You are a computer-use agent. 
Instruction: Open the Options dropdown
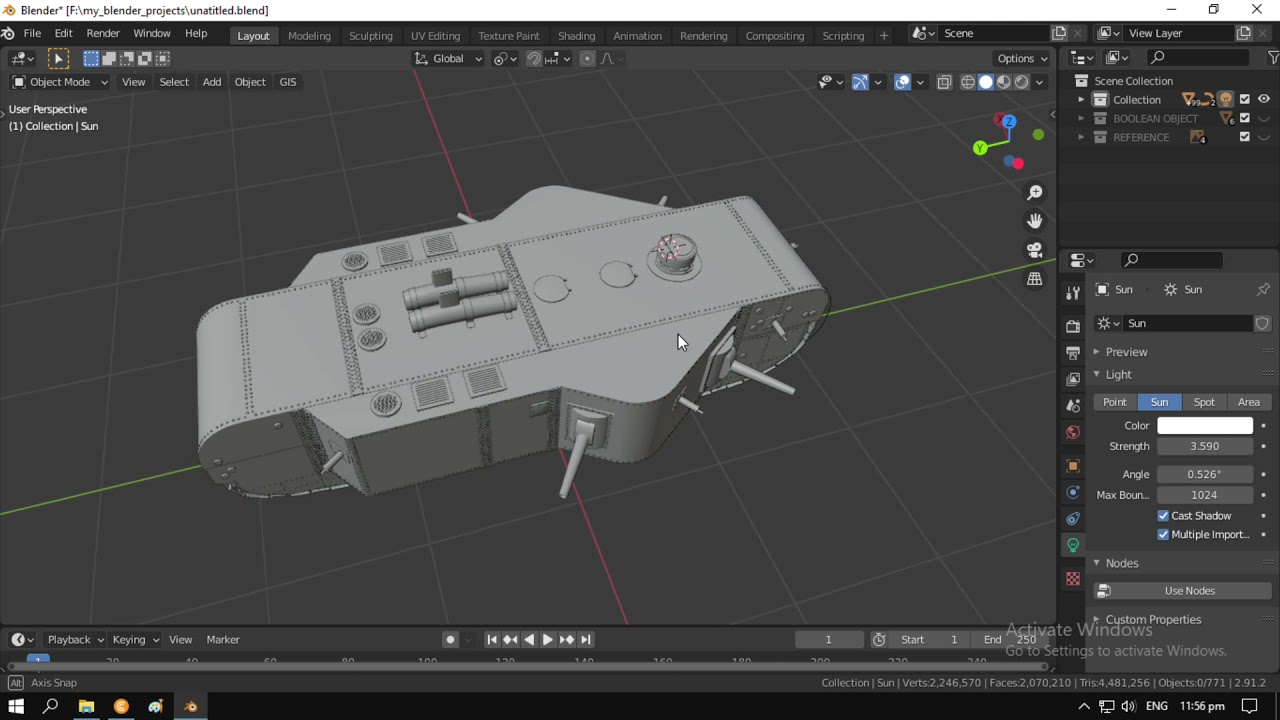(1022, 58)
